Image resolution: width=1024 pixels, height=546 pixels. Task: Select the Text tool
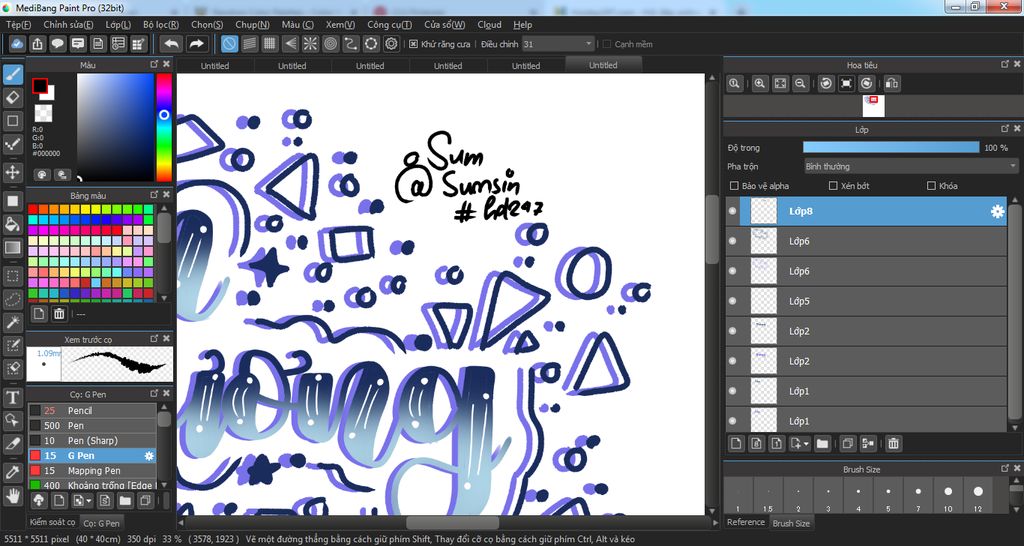12,397
